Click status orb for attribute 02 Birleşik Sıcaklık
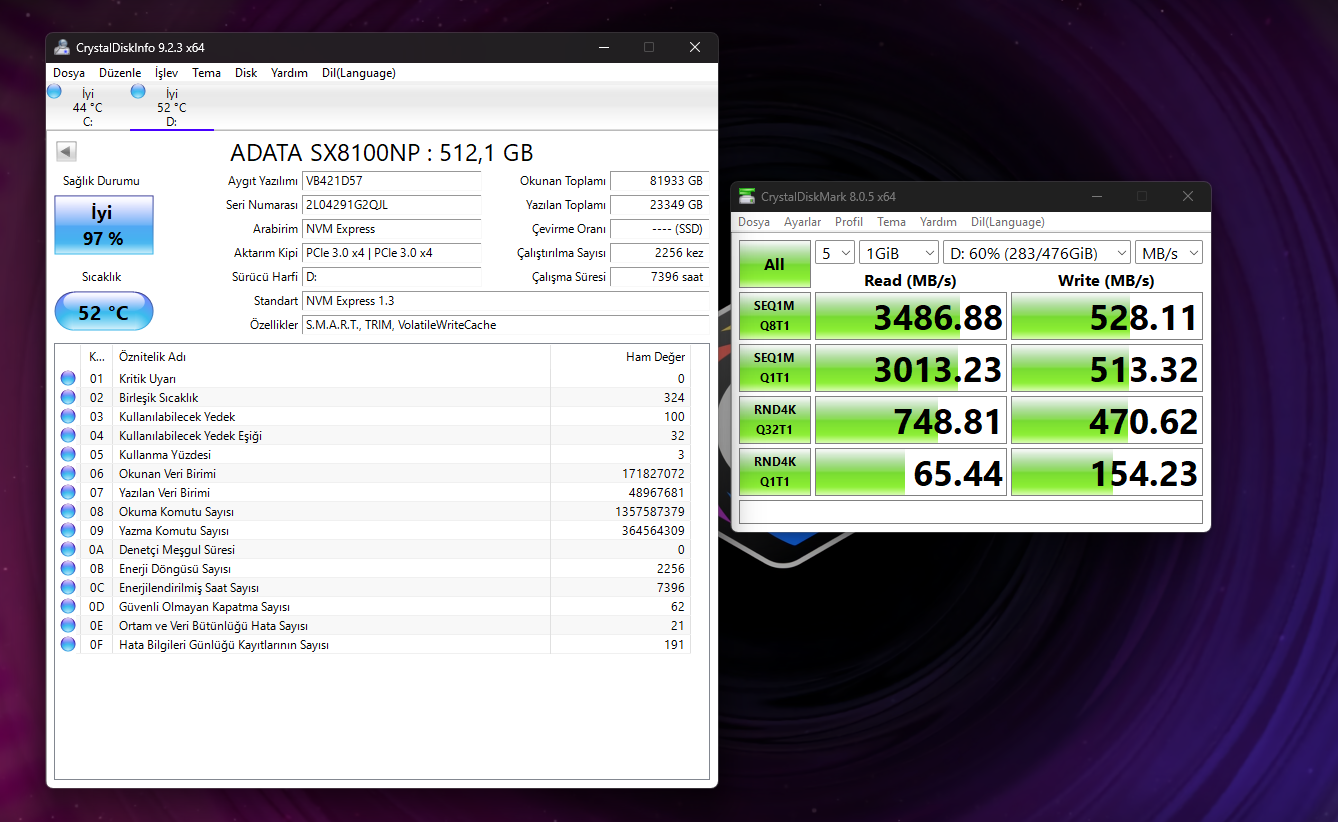Image resolution: width=1338 pixels, height=822 pixels. [68, 398]
